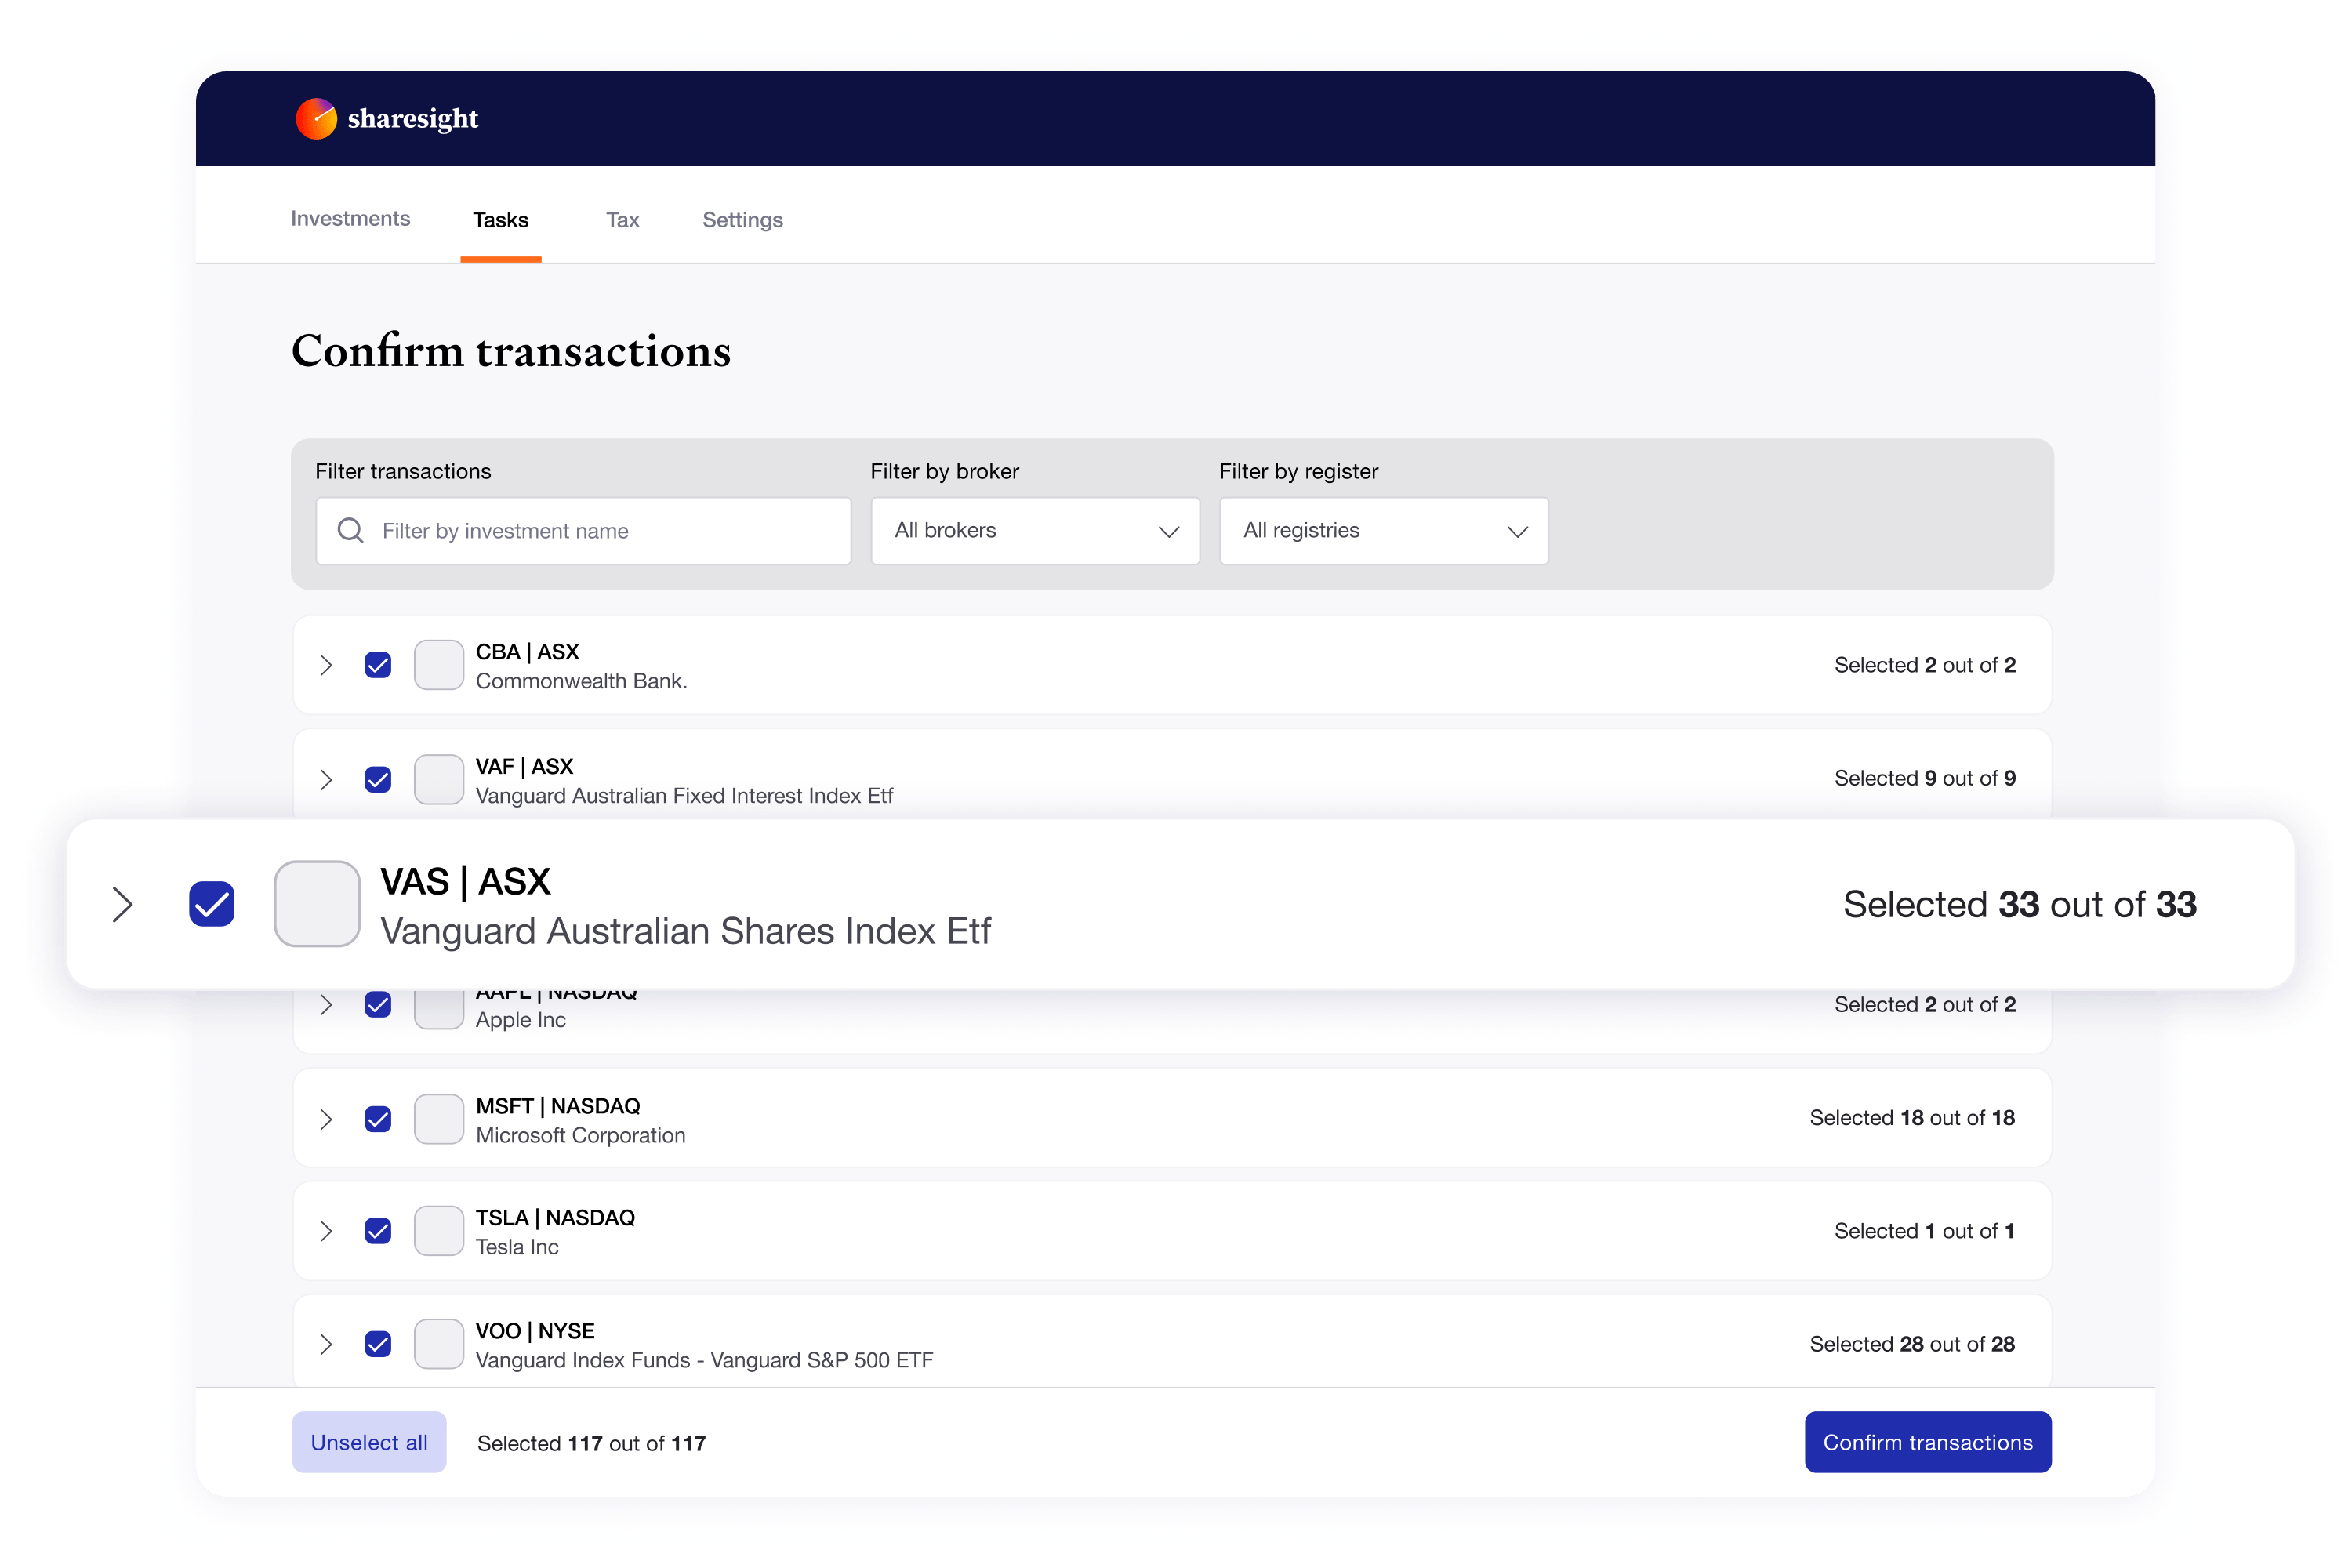Click the Tesla Inc name text
This screenshot has height=1568, width=2352.
click(x=517, y=1247)
